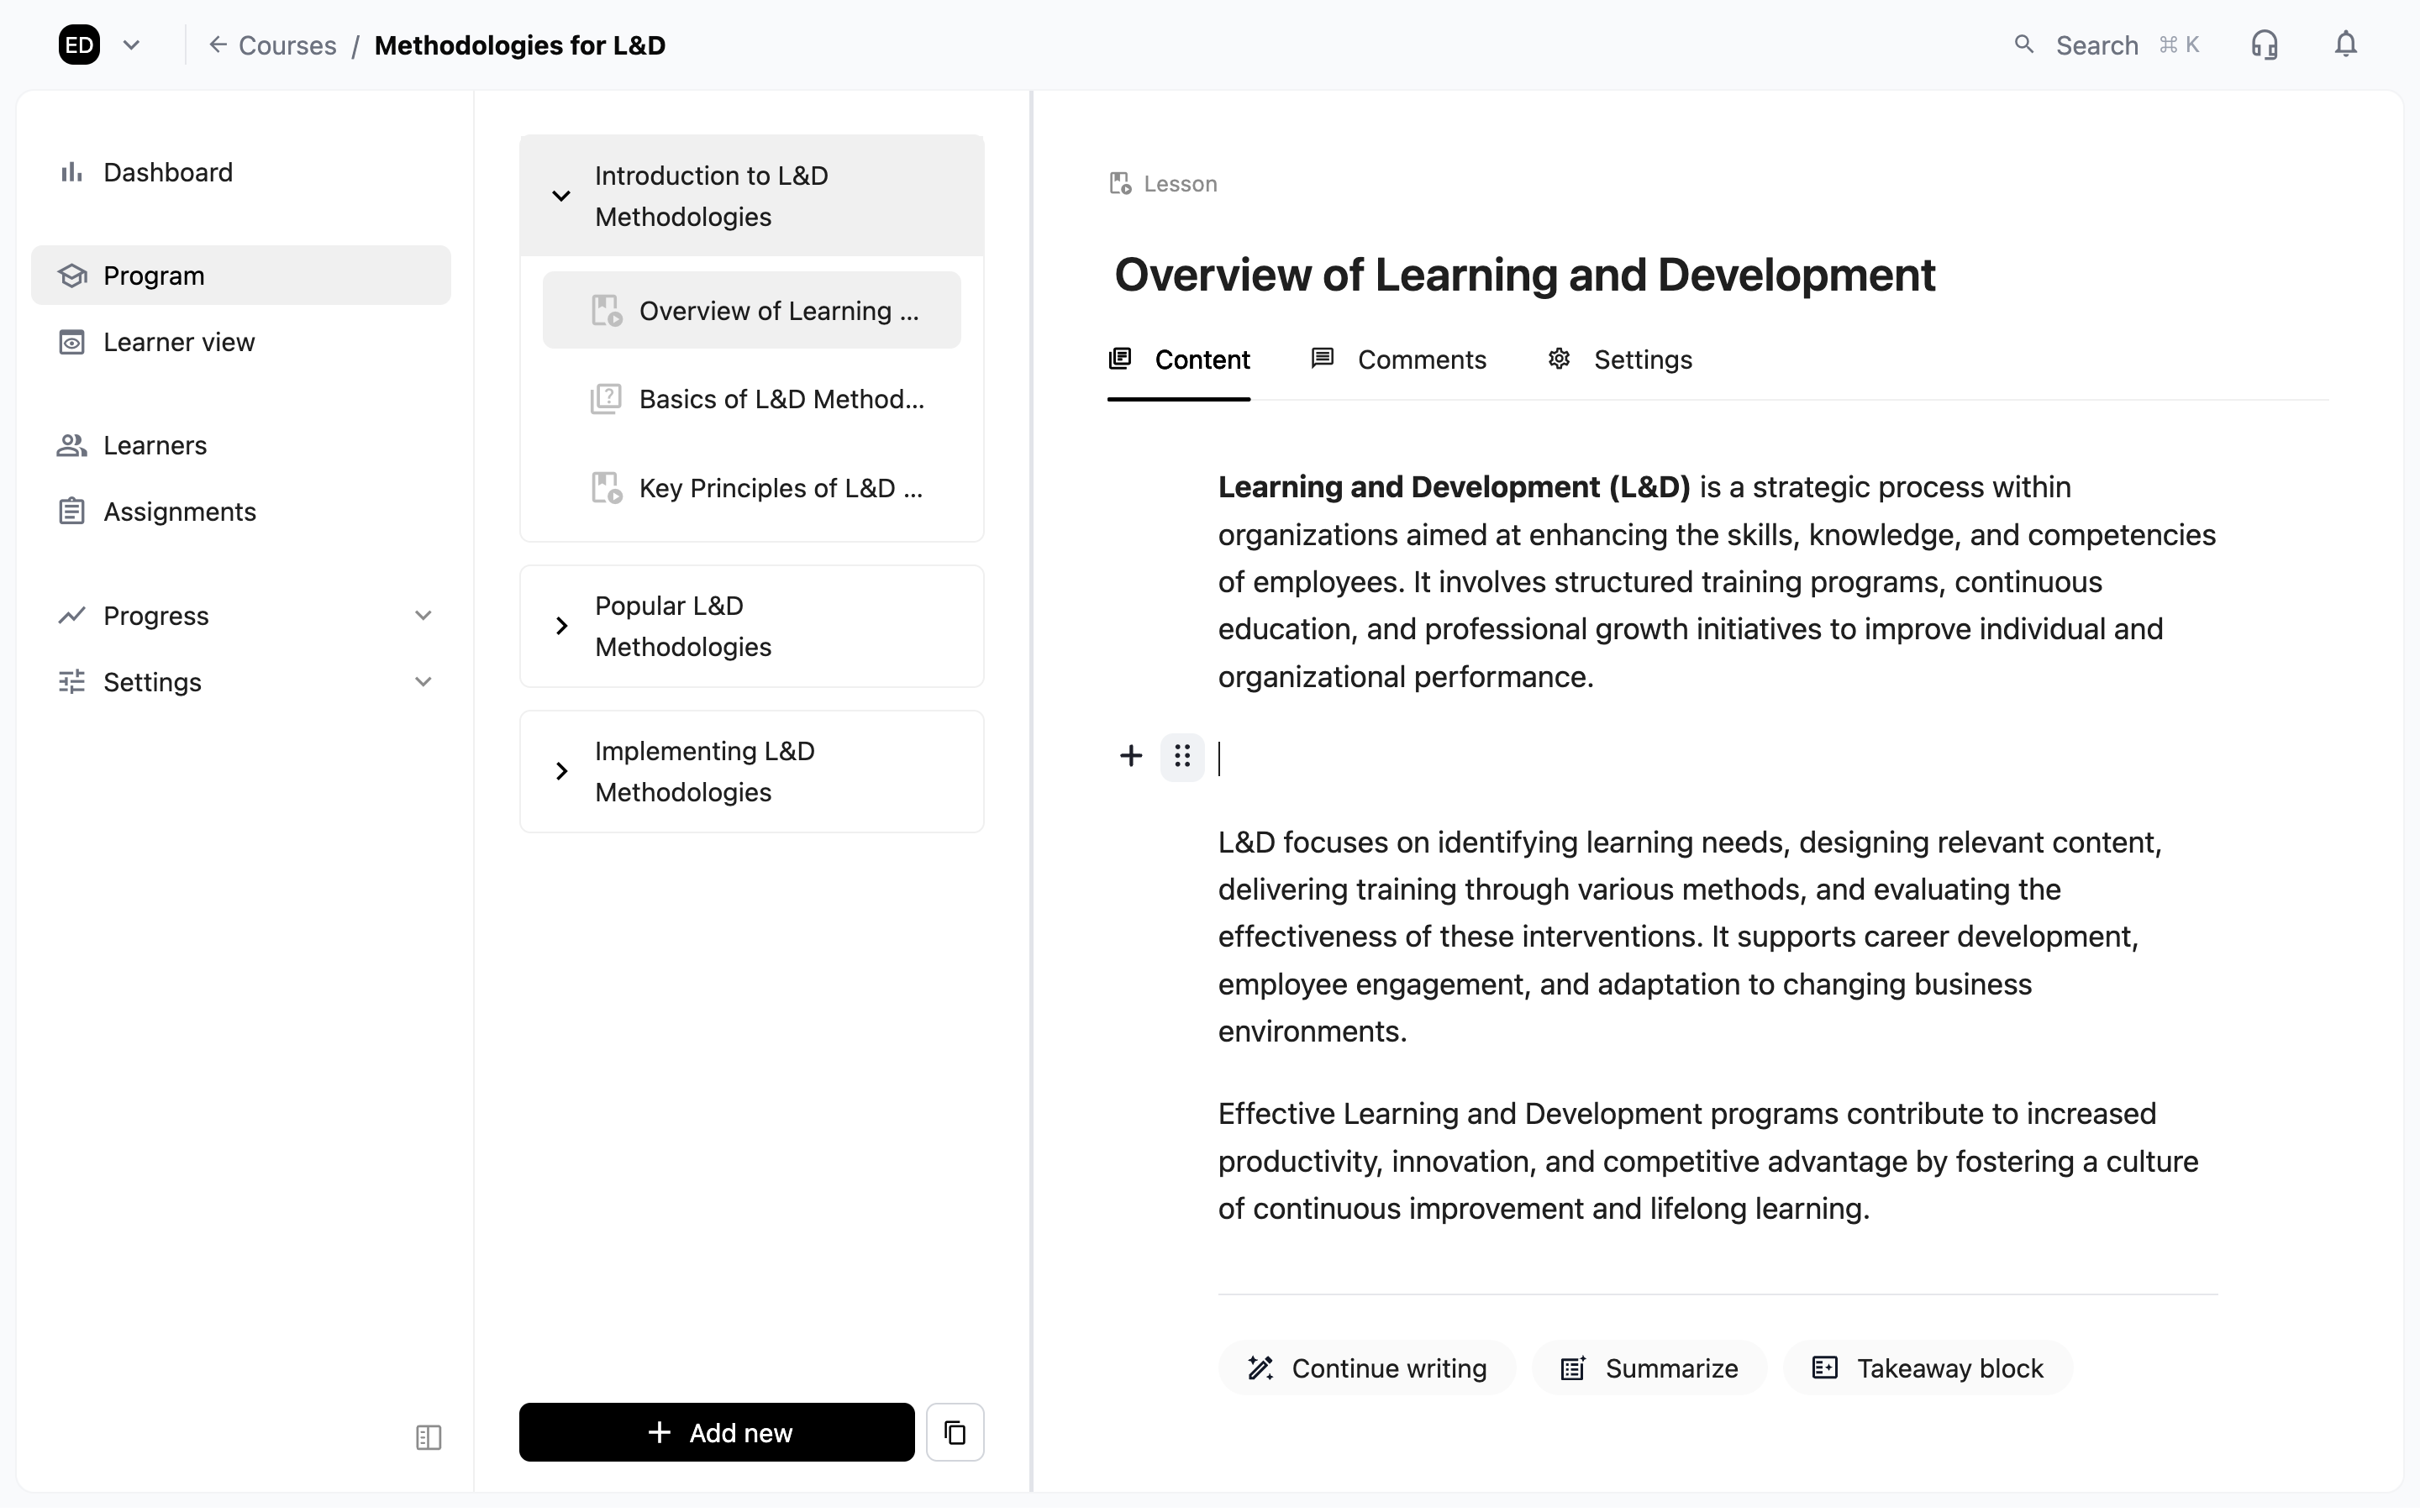Click the block drag handle icon

tap(1183, 756)
